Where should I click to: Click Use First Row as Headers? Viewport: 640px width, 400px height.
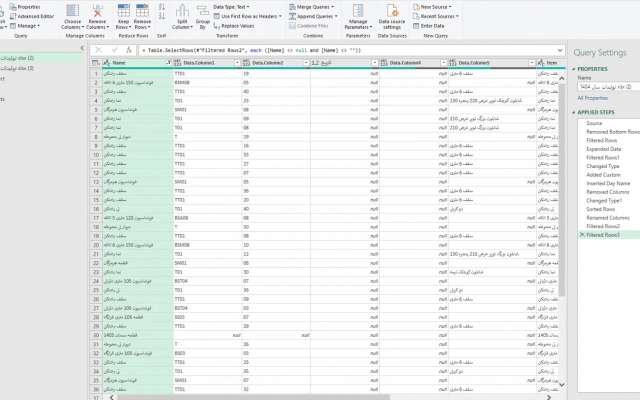coord(248,16)
